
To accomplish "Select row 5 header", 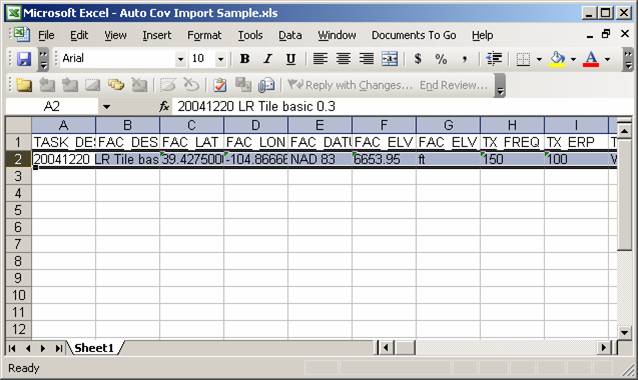I will tap(18, 210).
